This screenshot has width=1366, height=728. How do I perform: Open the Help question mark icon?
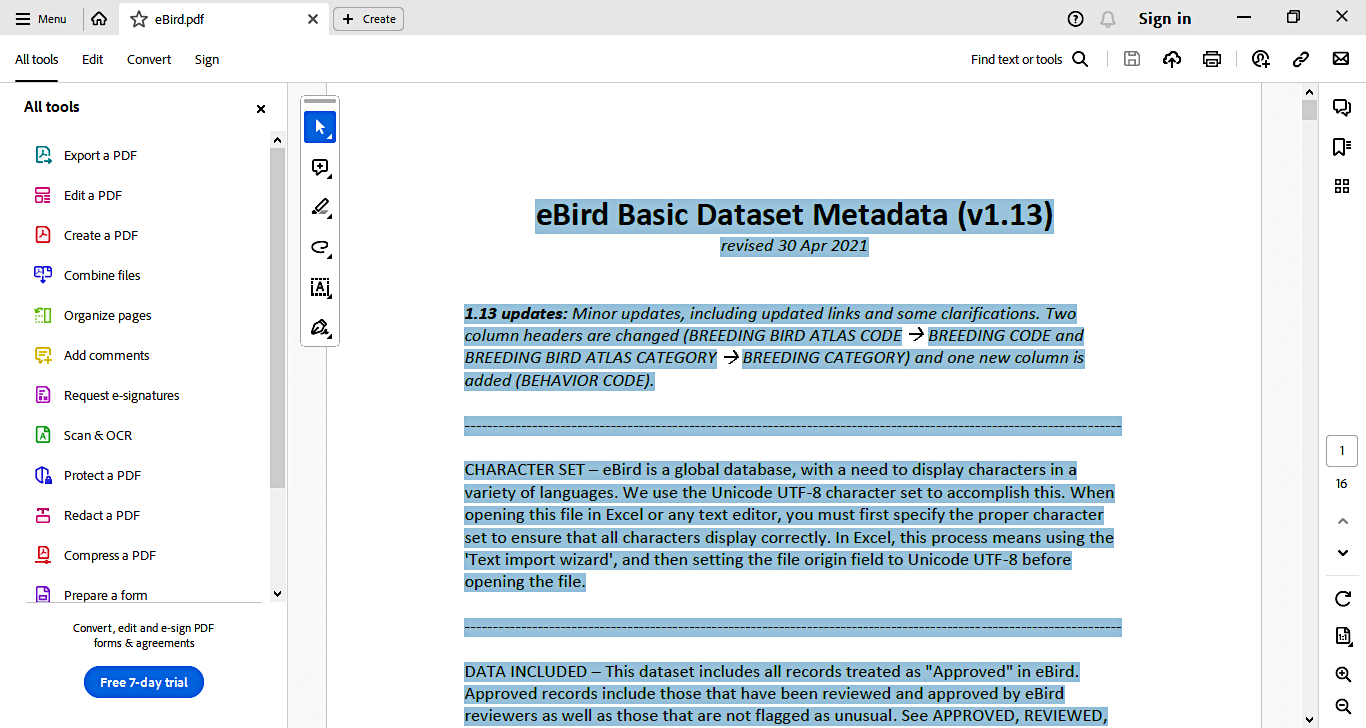(1076, 19)
